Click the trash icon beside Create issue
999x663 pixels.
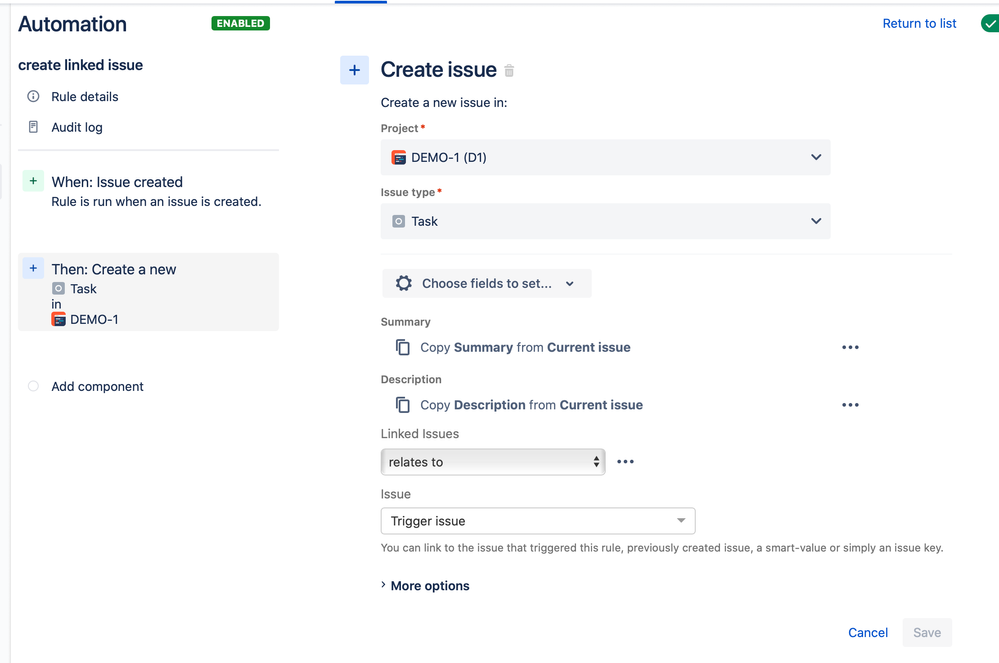(509, 71)
